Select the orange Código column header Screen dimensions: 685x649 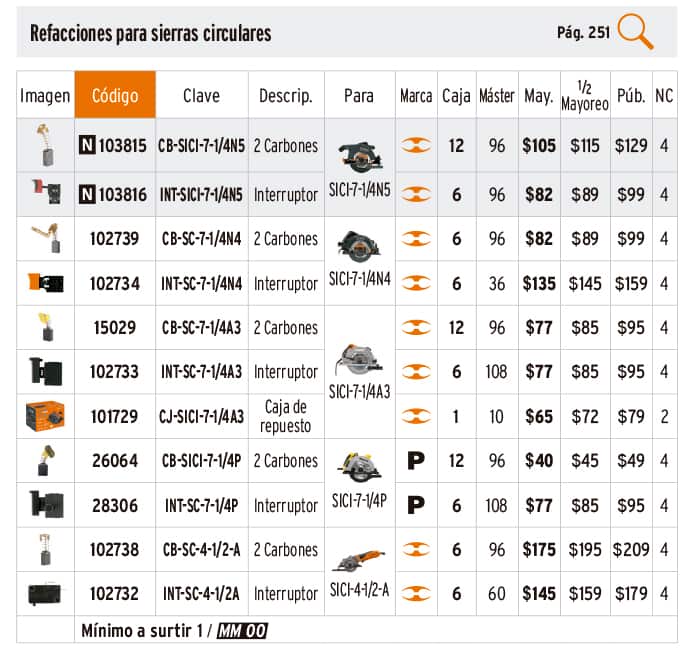click(x=115, y=95)
